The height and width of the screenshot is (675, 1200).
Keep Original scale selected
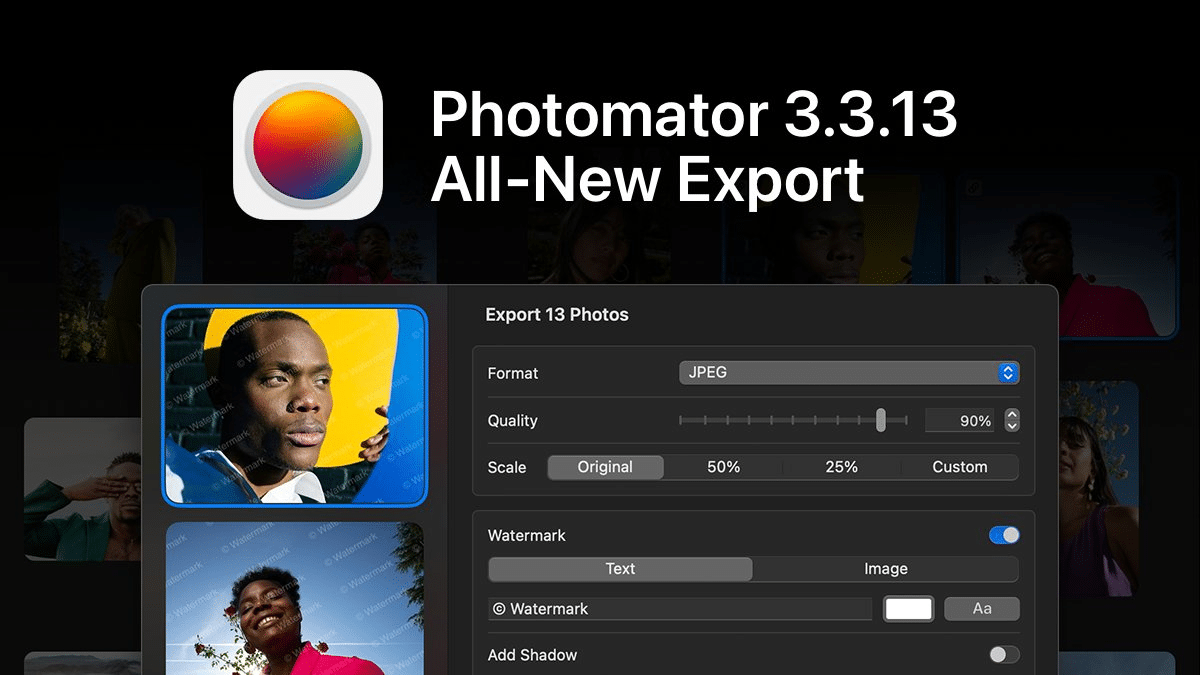point(605,466)
